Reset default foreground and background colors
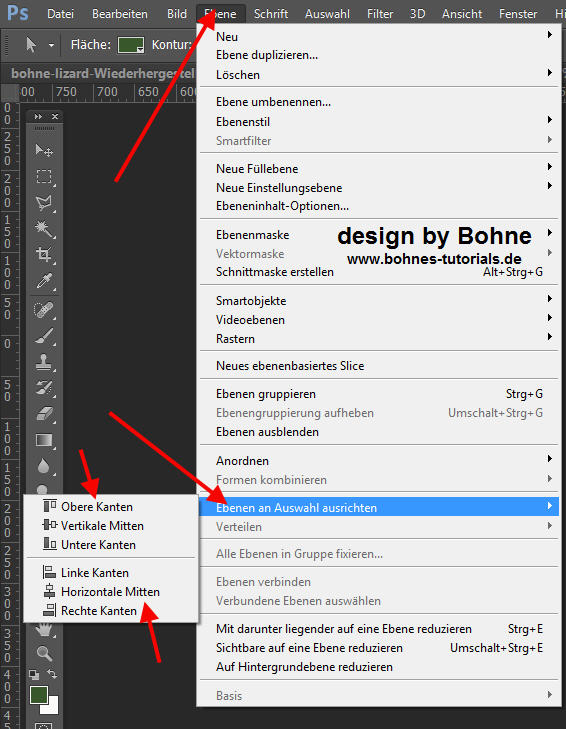Screen dimensions: 566x729 click(34, 674)
